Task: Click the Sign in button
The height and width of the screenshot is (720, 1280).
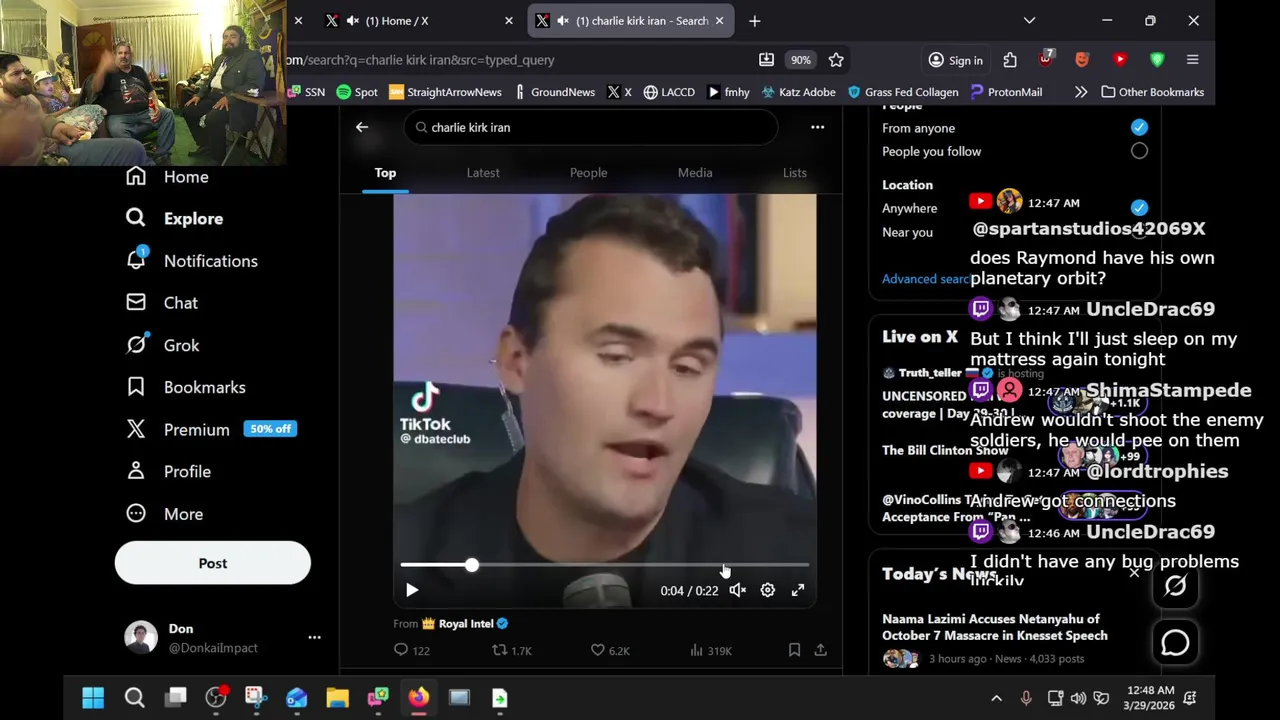Action: (956, 60)
